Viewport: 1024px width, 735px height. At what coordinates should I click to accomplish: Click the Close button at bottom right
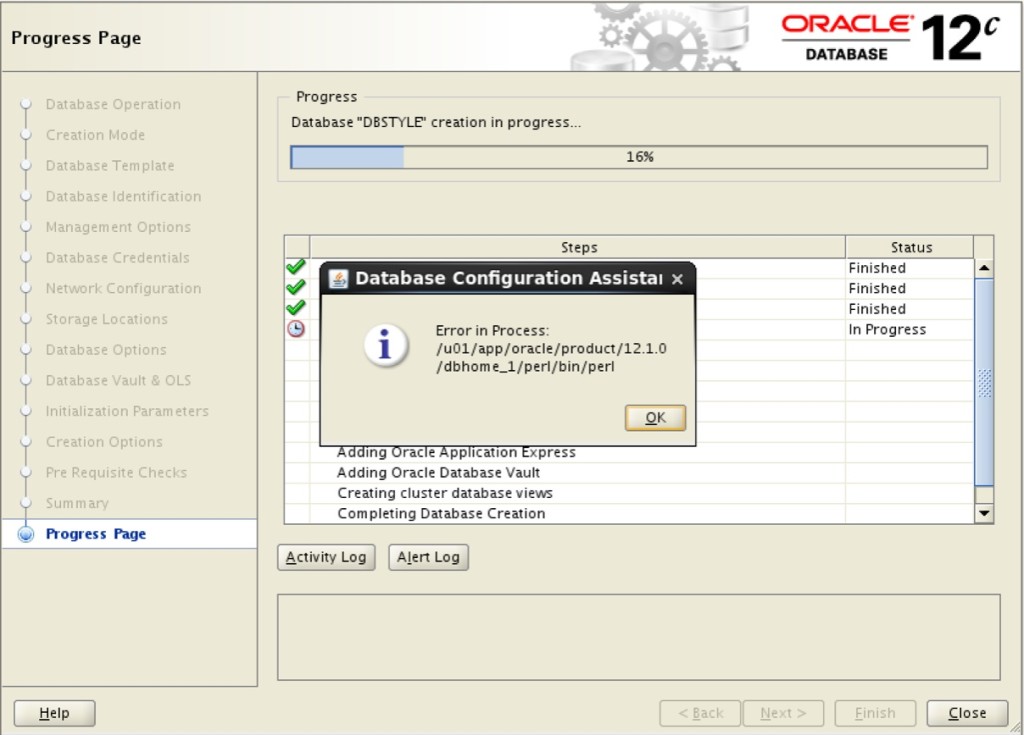pyautogui.click(x=967, y=713)
